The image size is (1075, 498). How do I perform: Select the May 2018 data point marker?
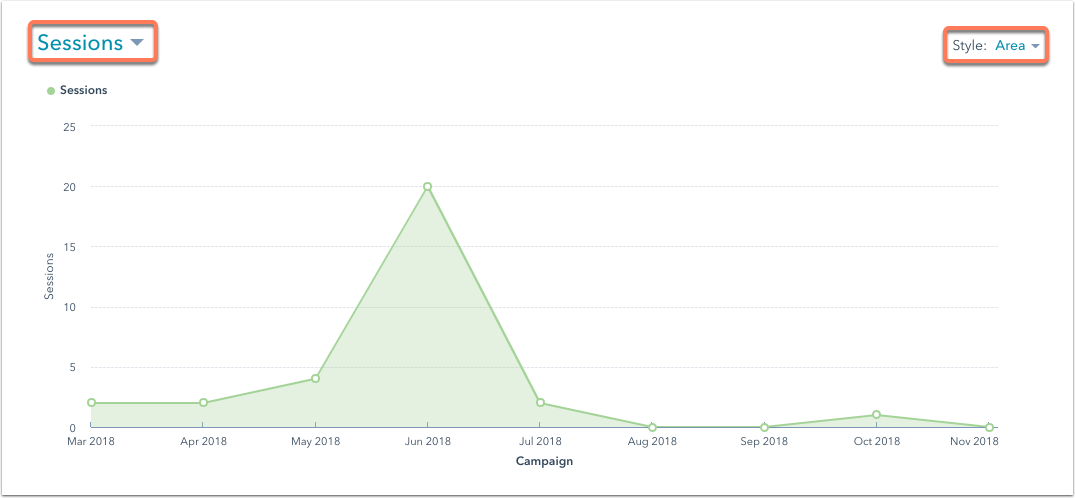pos(315,379)
